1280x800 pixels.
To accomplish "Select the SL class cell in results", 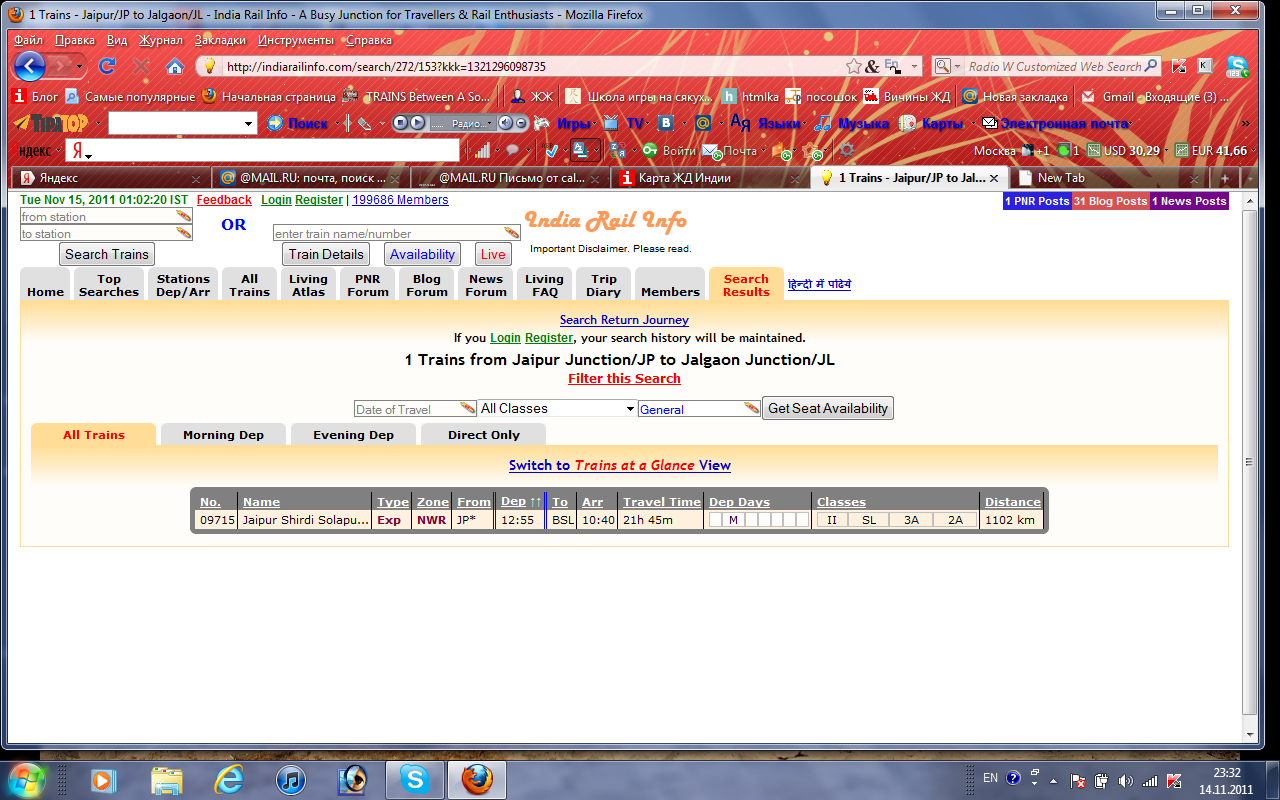I will tap(869, 520).
